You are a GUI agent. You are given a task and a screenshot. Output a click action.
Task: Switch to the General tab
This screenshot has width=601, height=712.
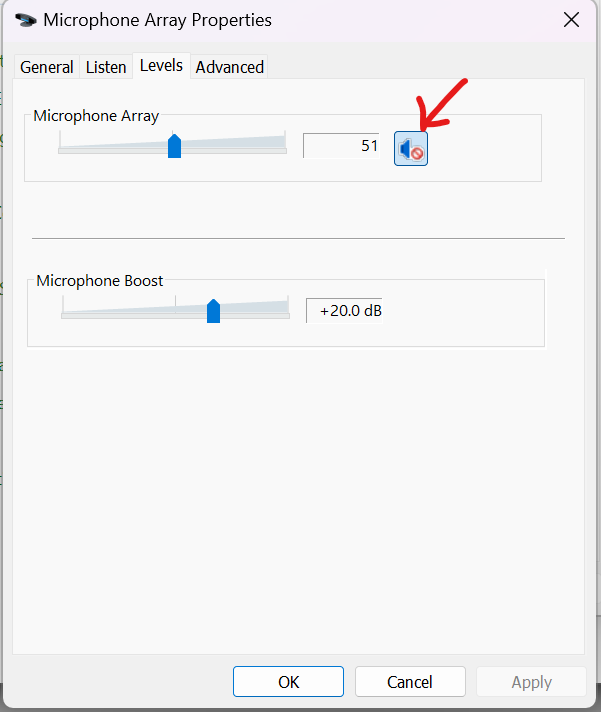(x=47, y=67)
